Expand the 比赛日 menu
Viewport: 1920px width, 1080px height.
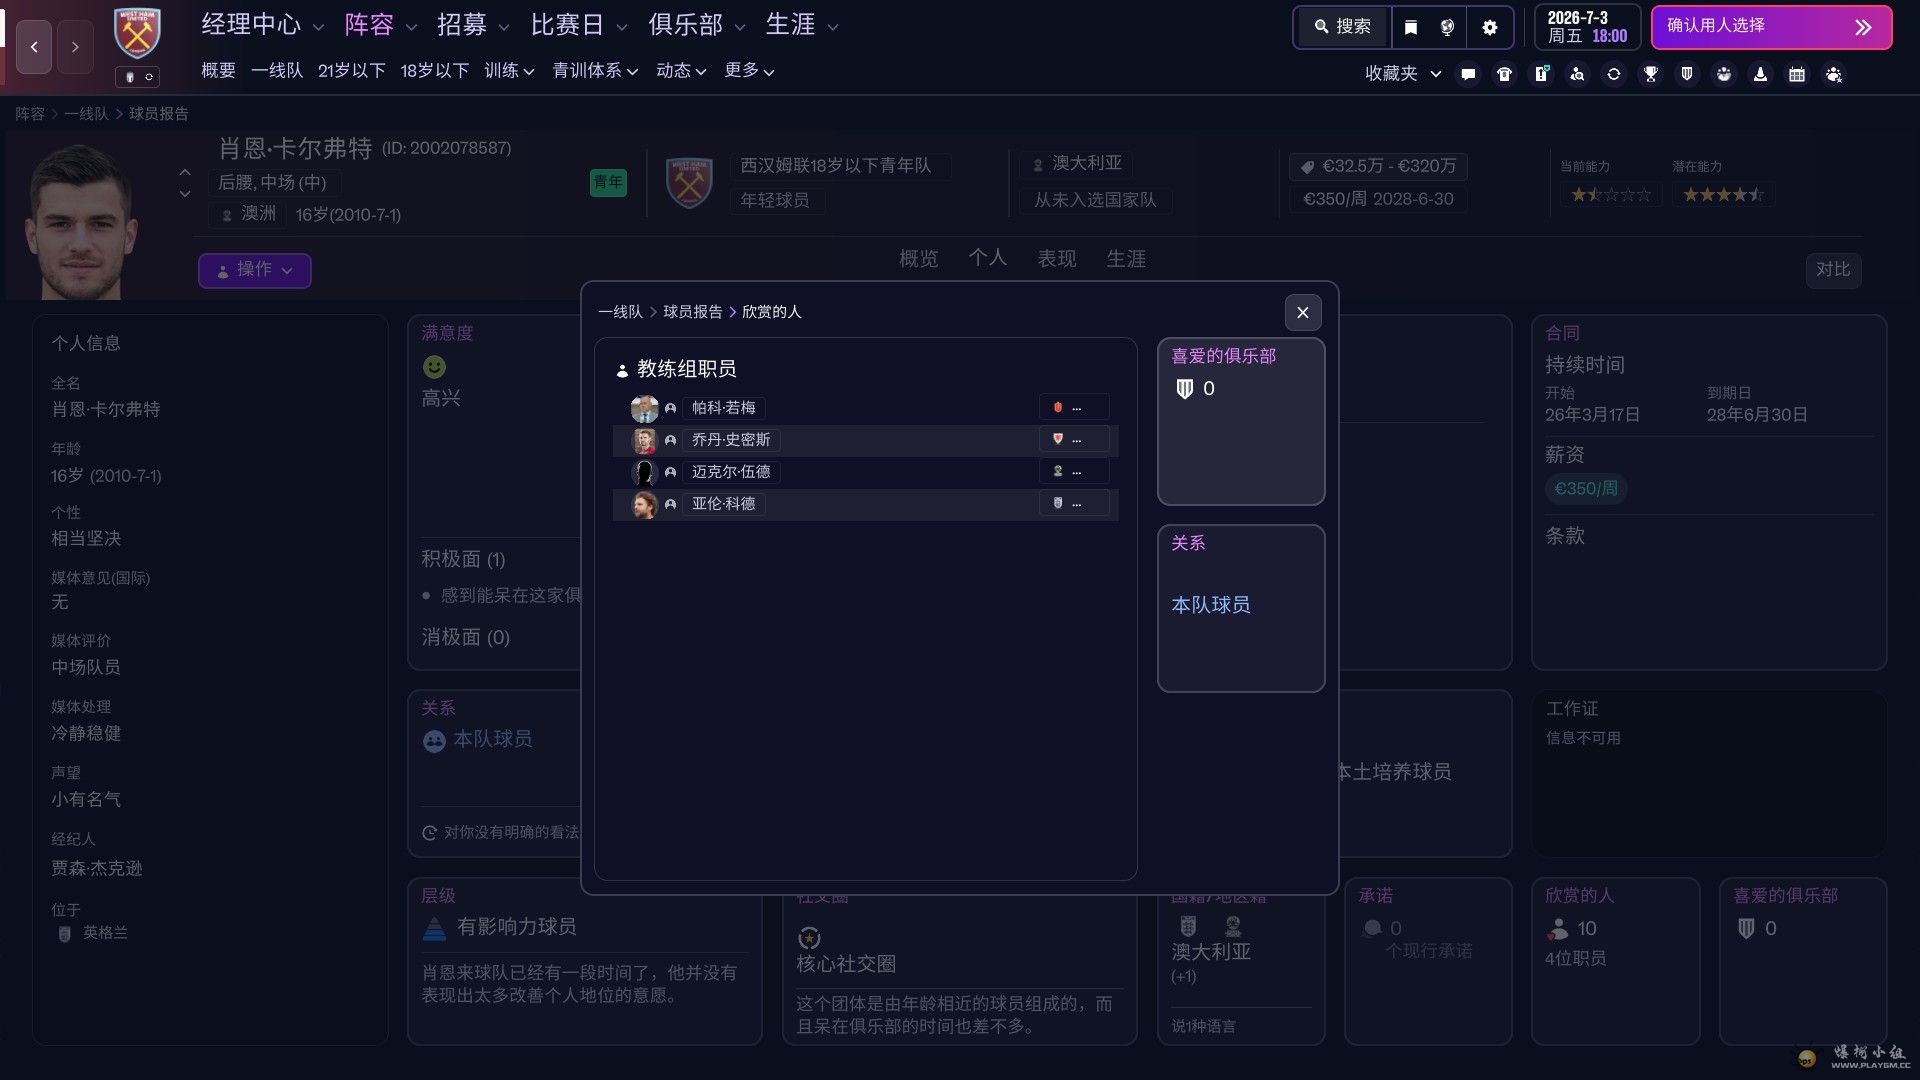(578, 25)
